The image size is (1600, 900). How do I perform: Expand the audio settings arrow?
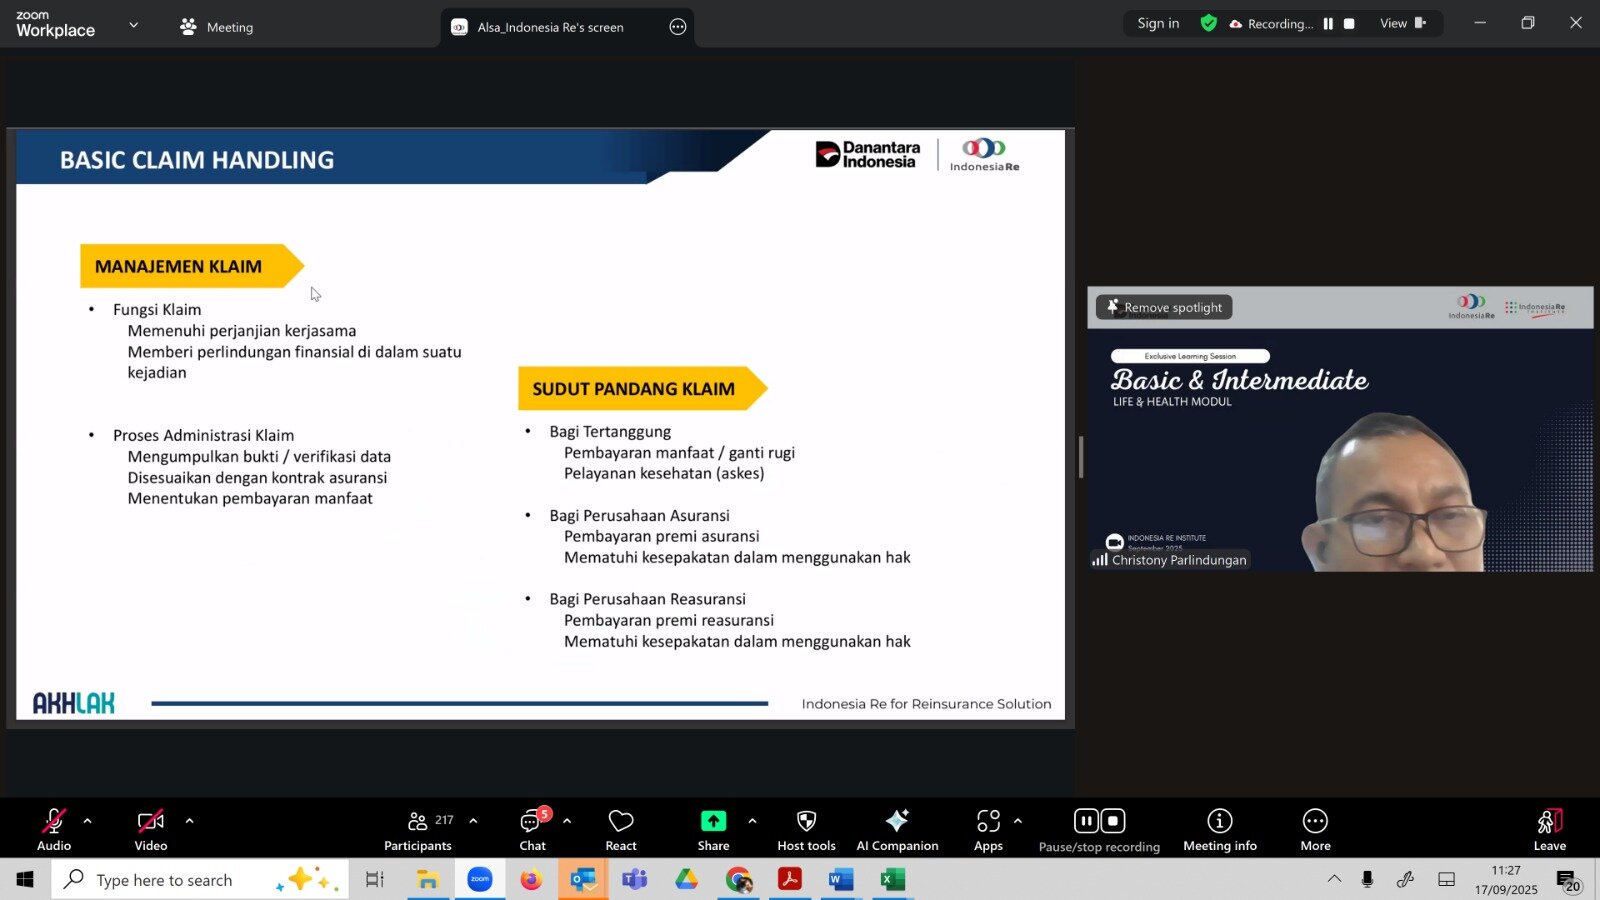click(88, 821)
